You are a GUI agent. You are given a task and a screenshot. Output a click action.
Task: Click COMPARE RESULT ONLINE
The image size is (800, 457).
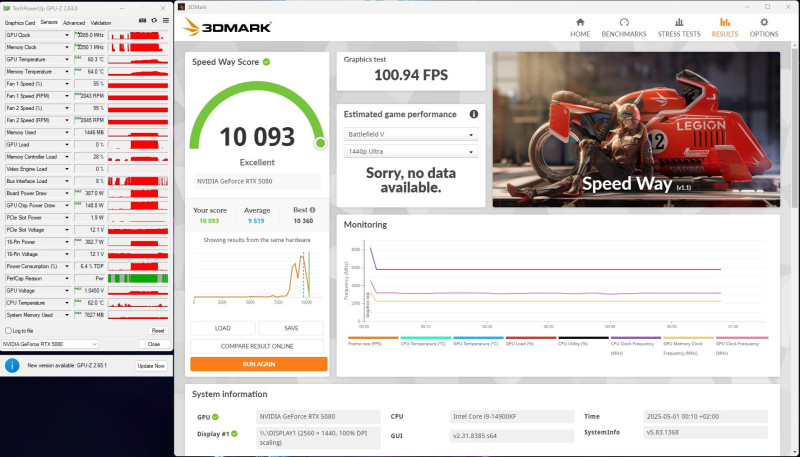click(257, 346)
